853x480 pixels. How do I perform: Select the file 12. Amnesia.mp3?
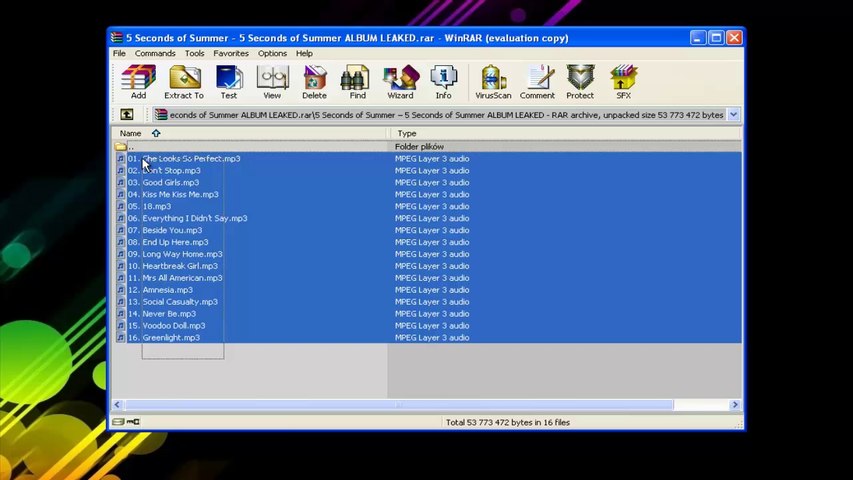click(x=167, y=290)
